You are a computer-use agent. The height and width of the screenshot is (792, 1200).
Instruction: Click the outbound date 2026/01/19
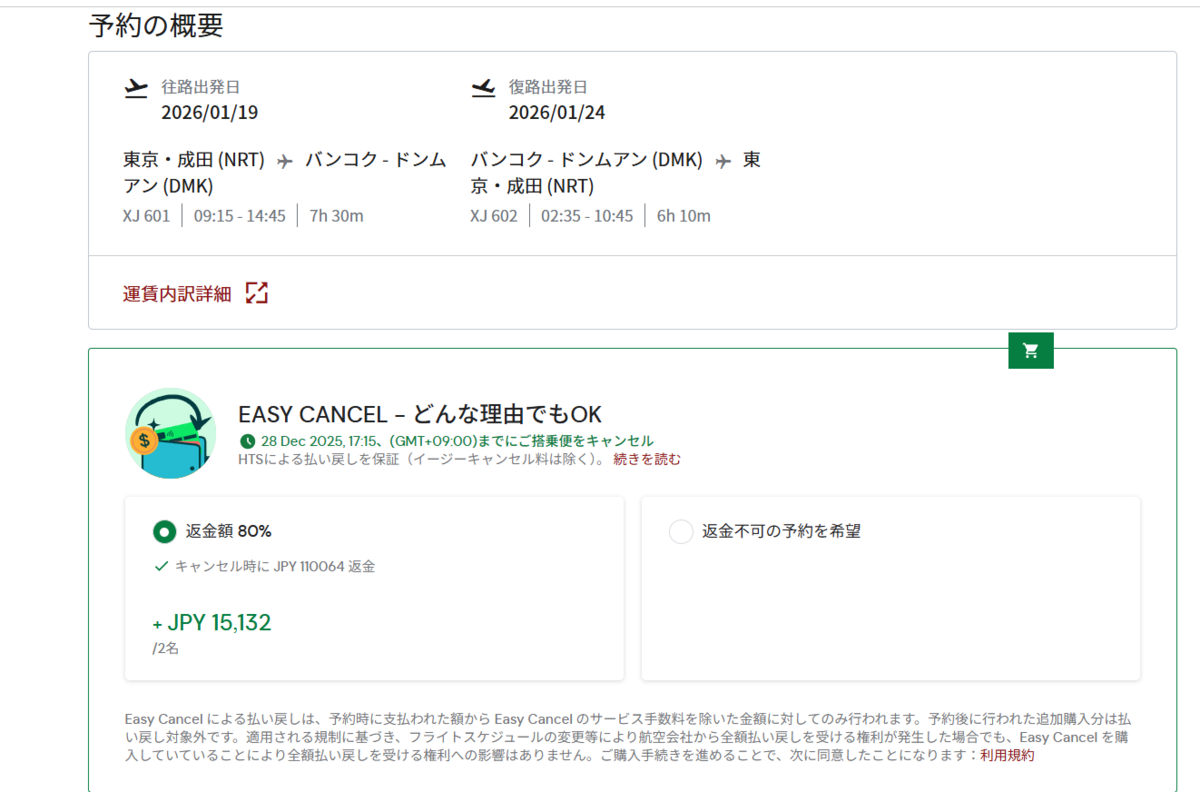click(x=209, y=112)
